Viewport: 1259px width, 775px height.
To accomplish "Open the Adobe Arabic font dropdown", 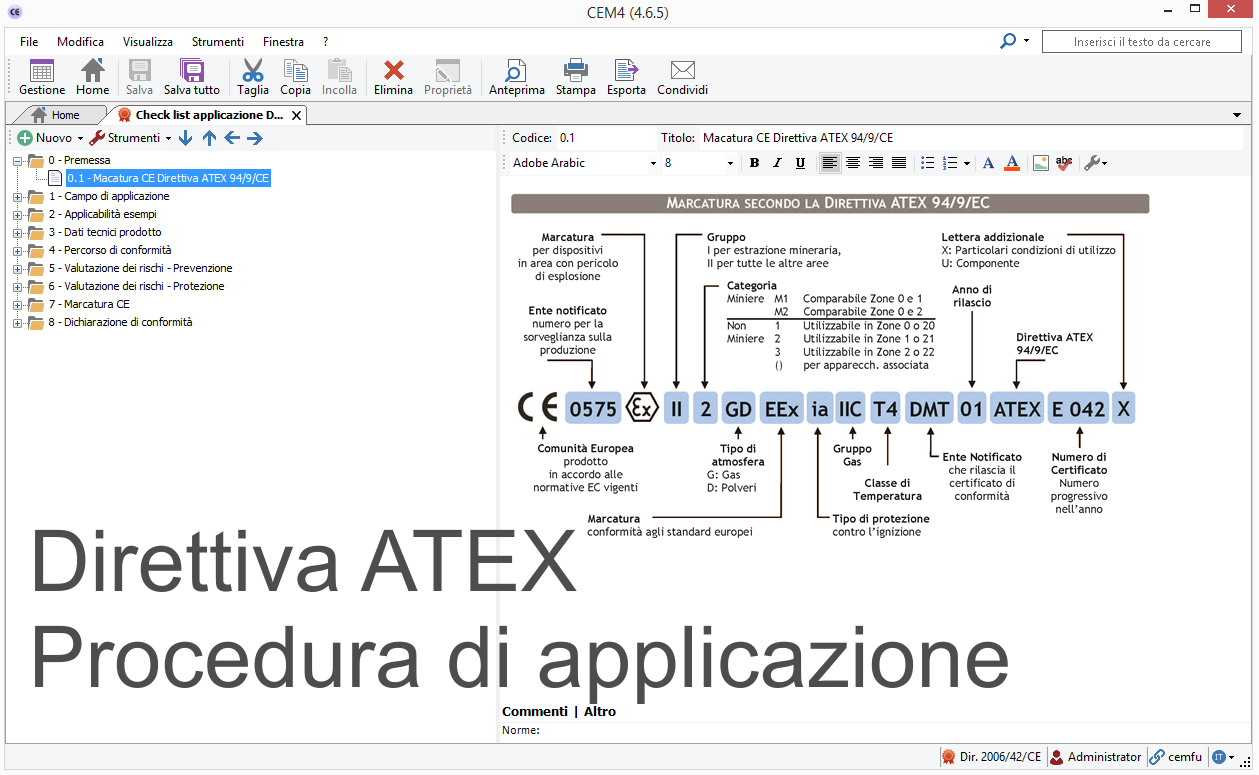I will point(653,163).
